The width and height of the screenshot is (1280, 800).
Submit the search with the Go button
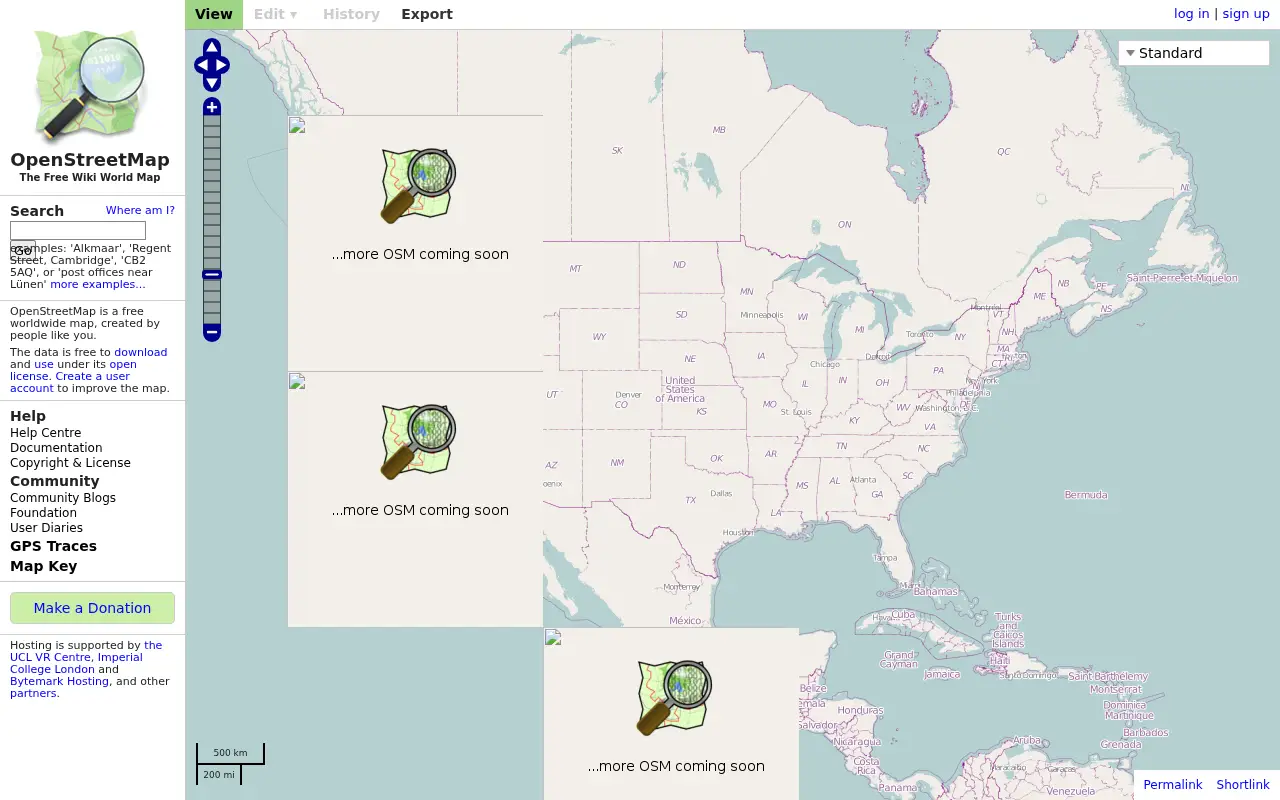pos(22,250)
